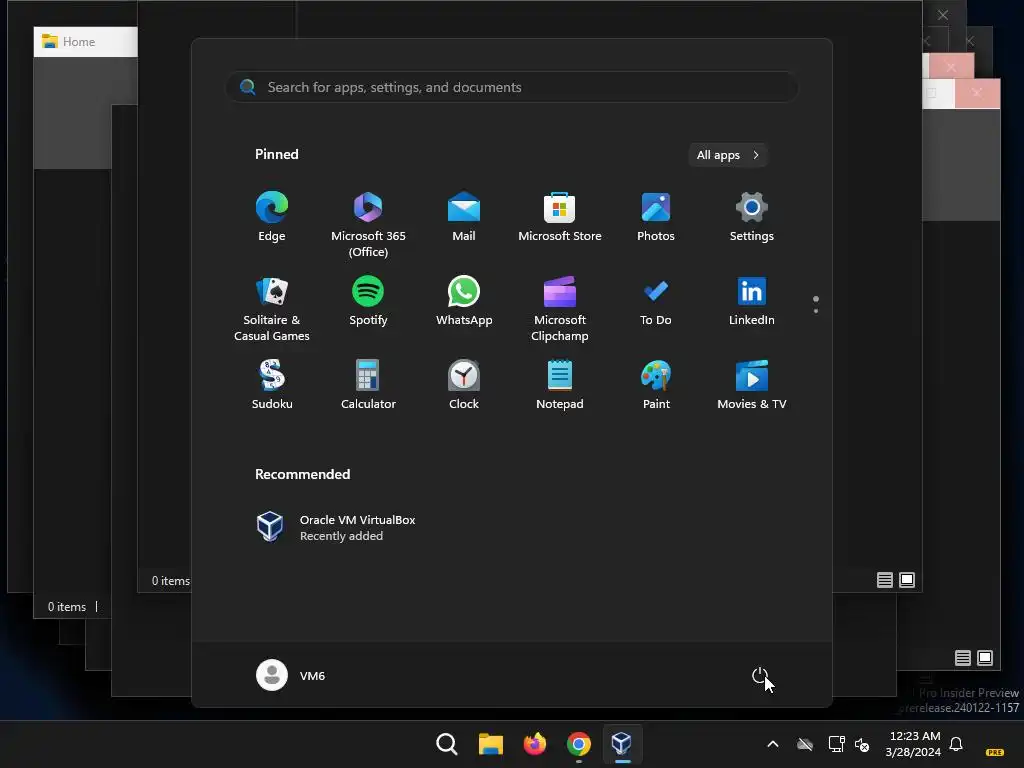
Task: Click the muted volume tray icon
Action: click(x=862, y=744)
